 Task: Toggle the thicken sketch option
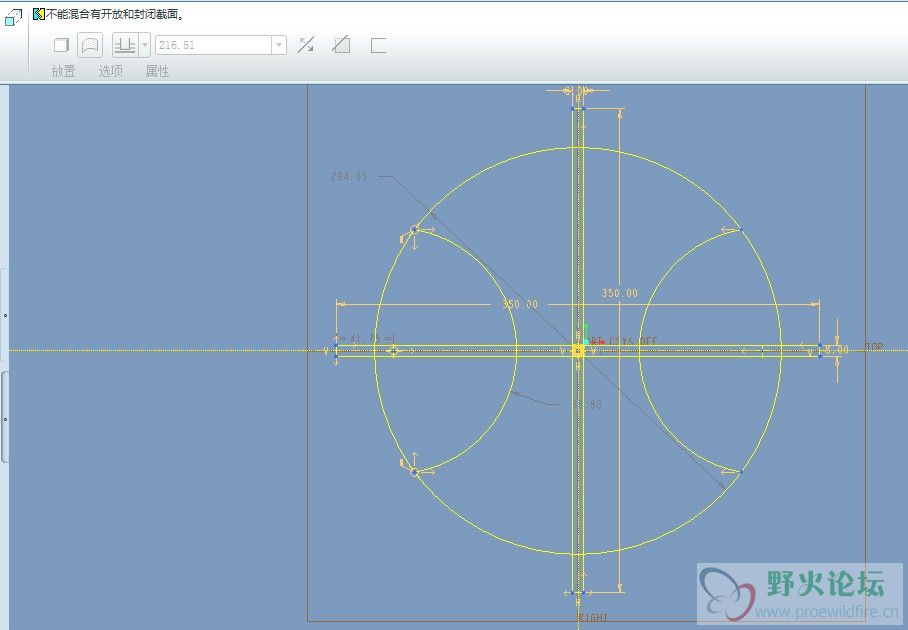[x=378, y=45]
